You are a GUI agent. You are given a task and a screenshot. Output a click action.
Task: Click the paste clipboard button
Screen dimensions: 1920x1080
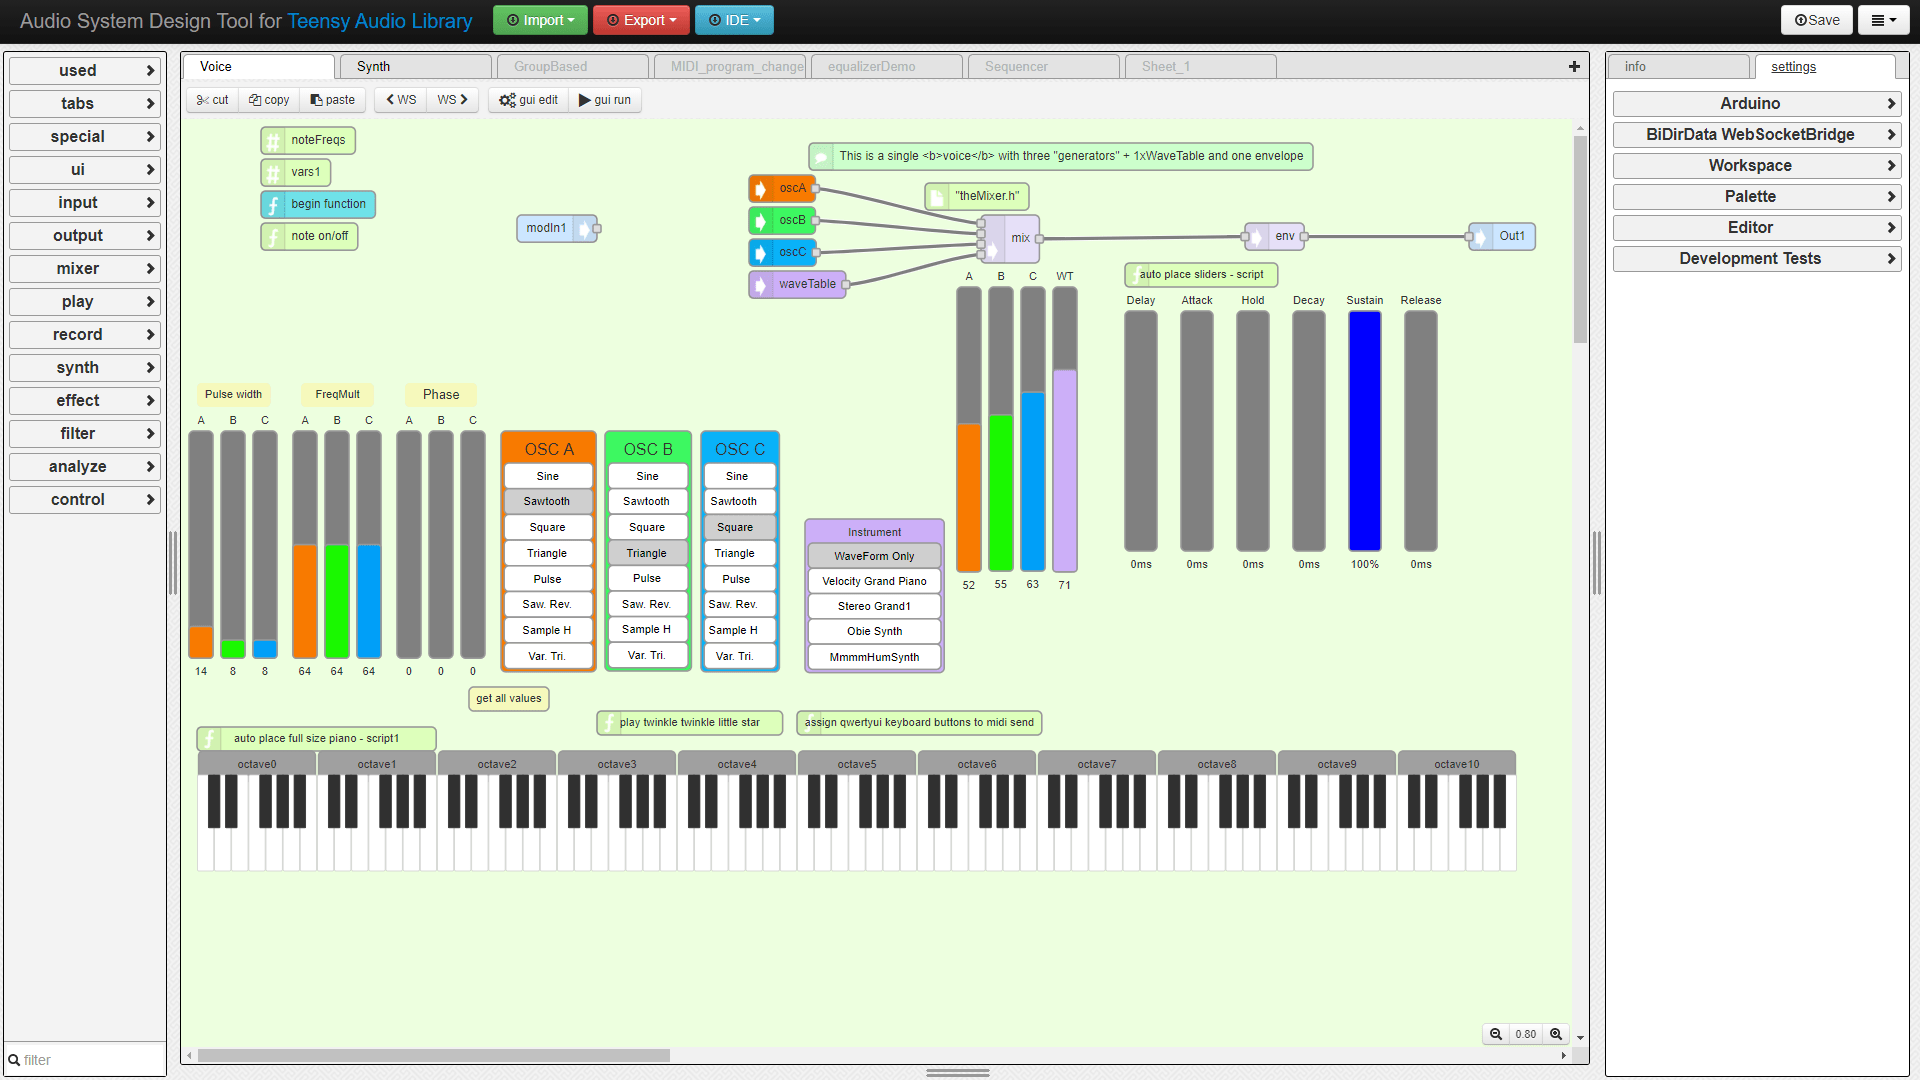click(333, 100)
